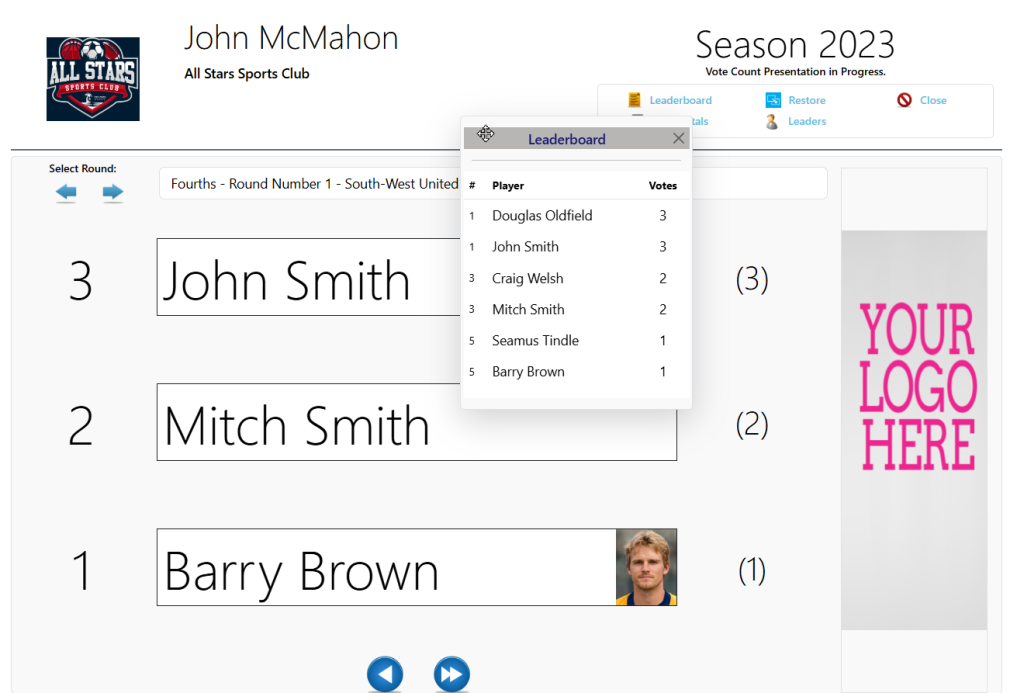Select Douglas Oldfield row in leaderboard
The image size is (1024, 693).
[x=576, y=216]
